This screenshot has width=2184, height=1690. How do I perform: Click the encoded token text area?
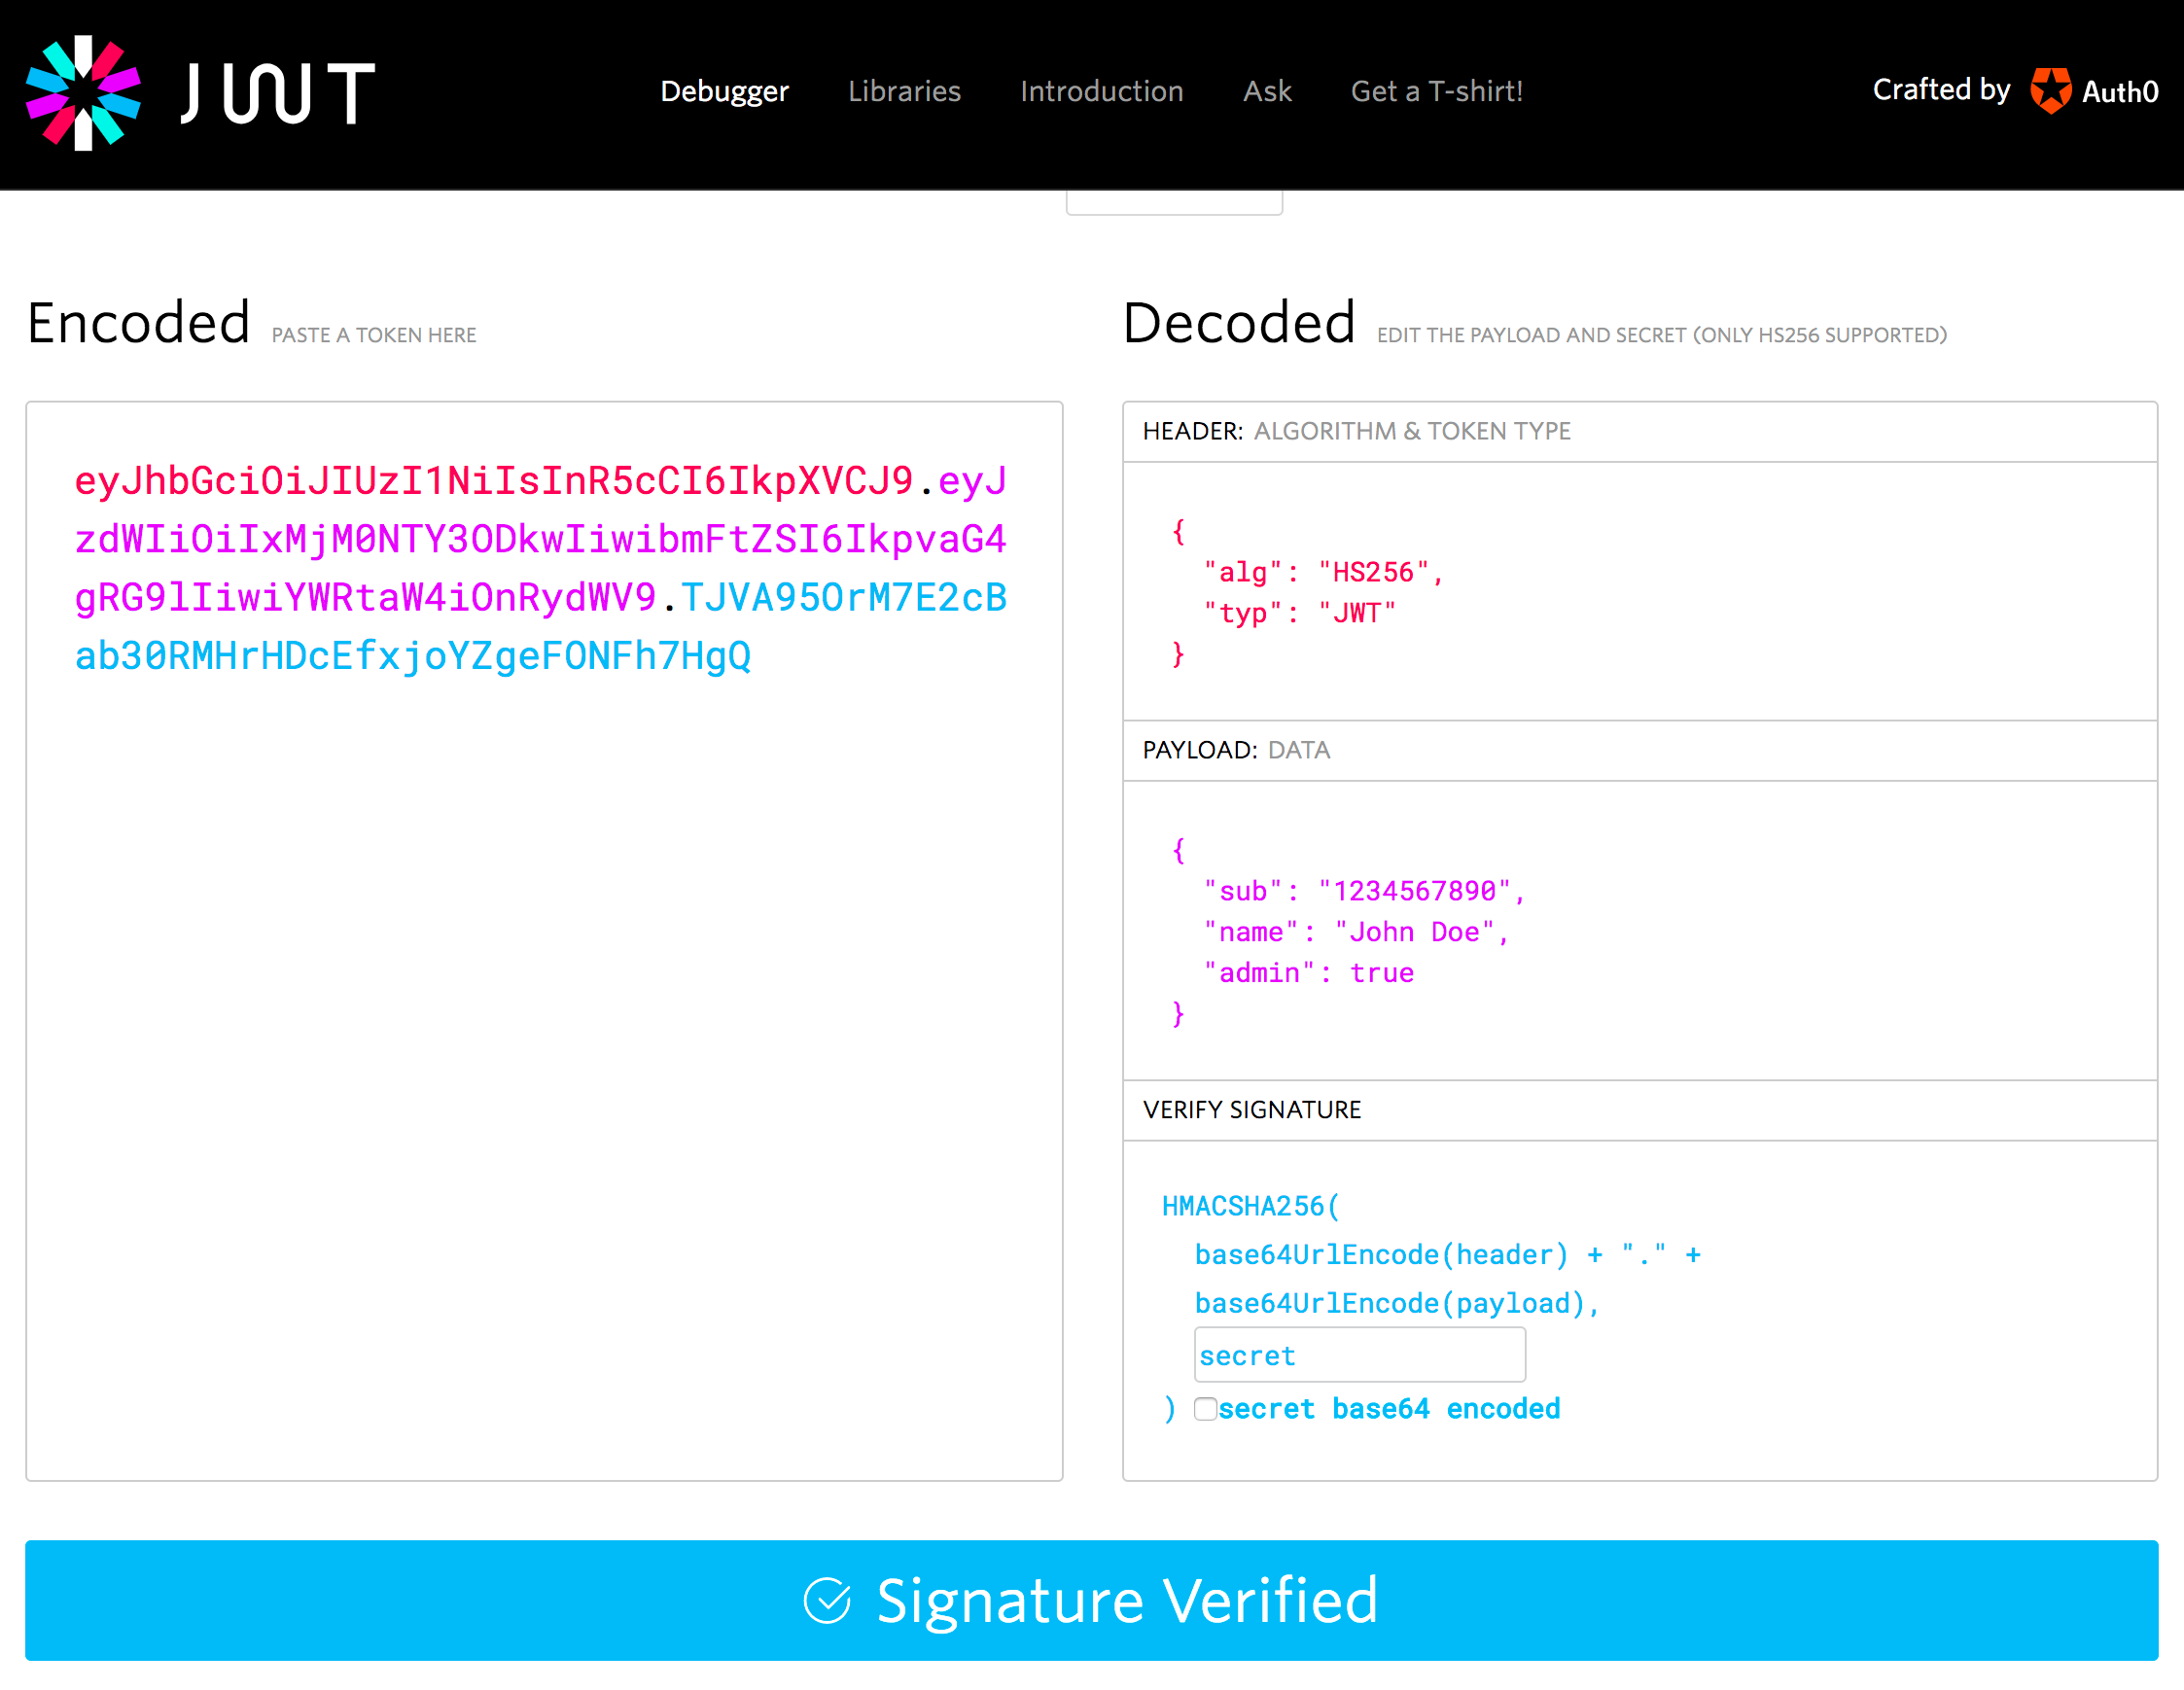(x=544, y=1000)
